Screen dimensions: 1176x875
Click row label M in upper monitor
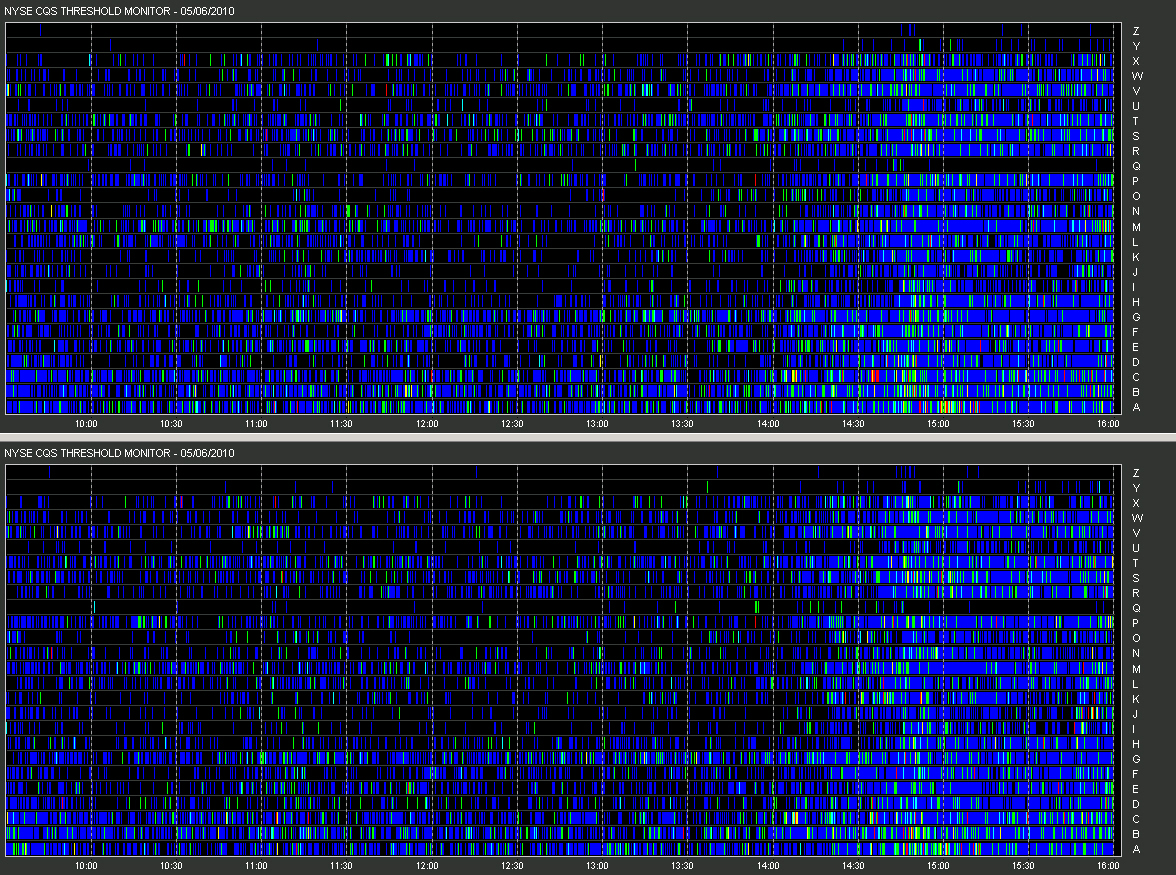1136,226
